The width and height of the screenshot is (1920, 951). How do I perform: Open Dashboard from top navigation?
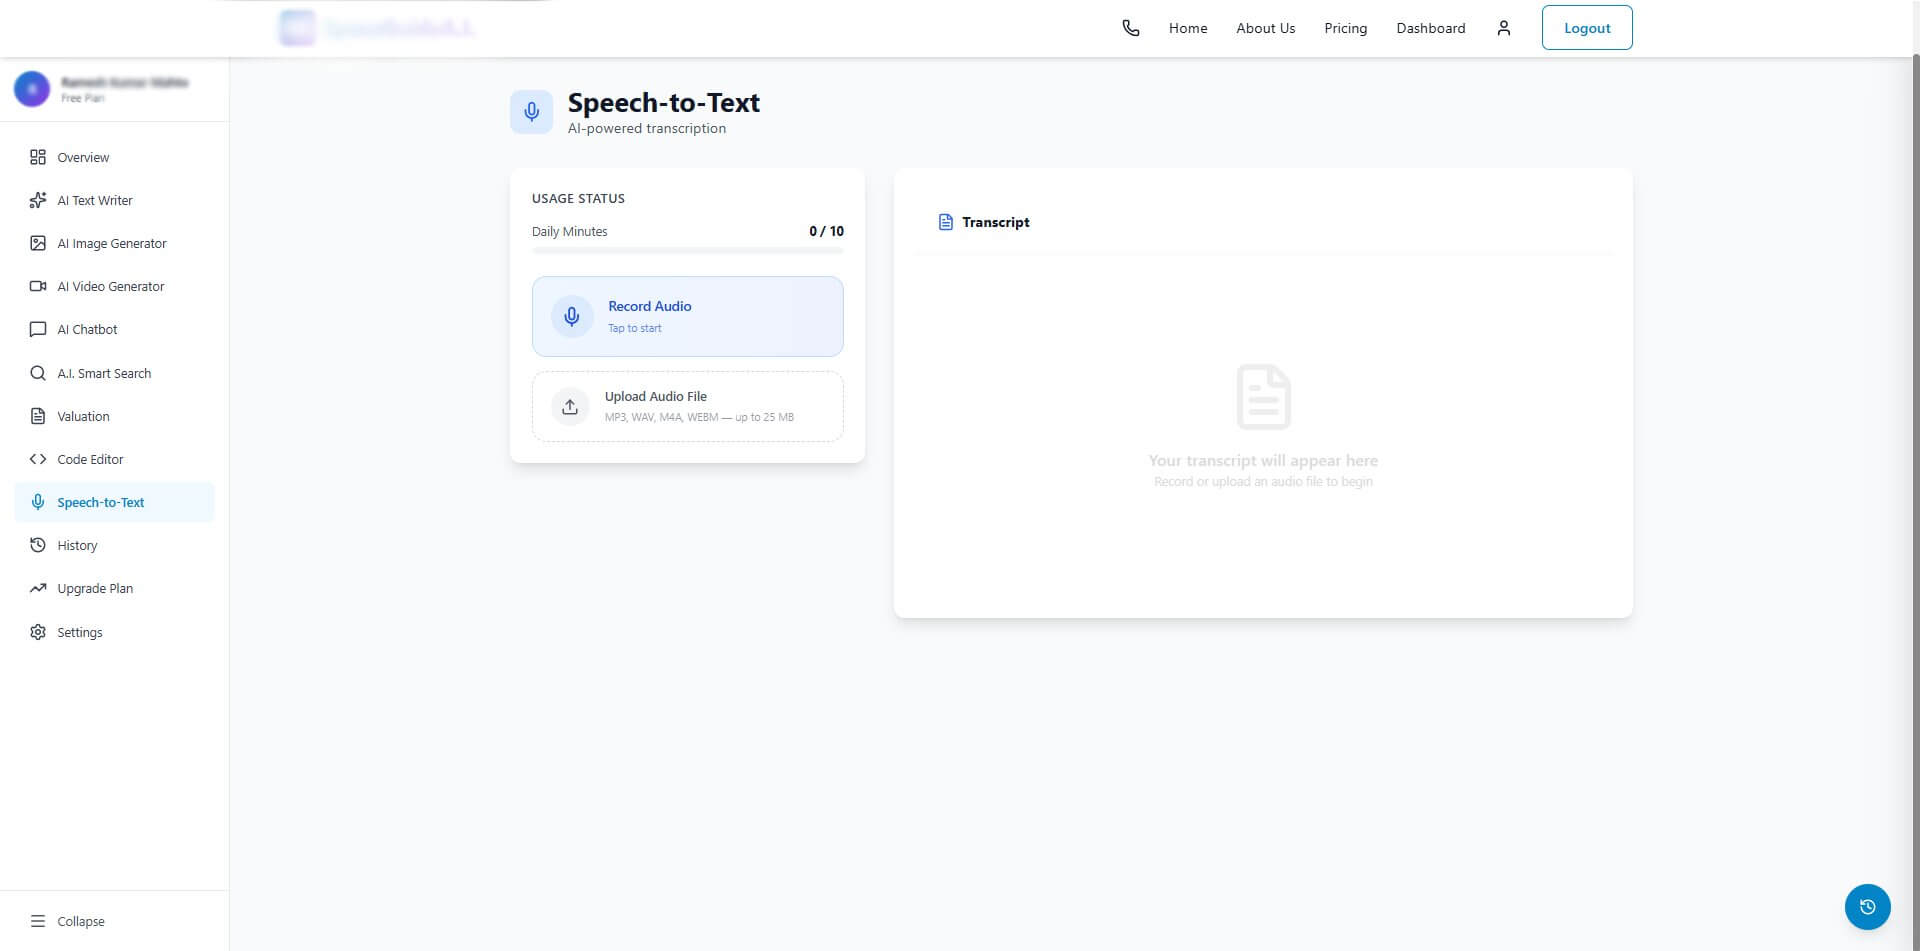coord(1431,28)
